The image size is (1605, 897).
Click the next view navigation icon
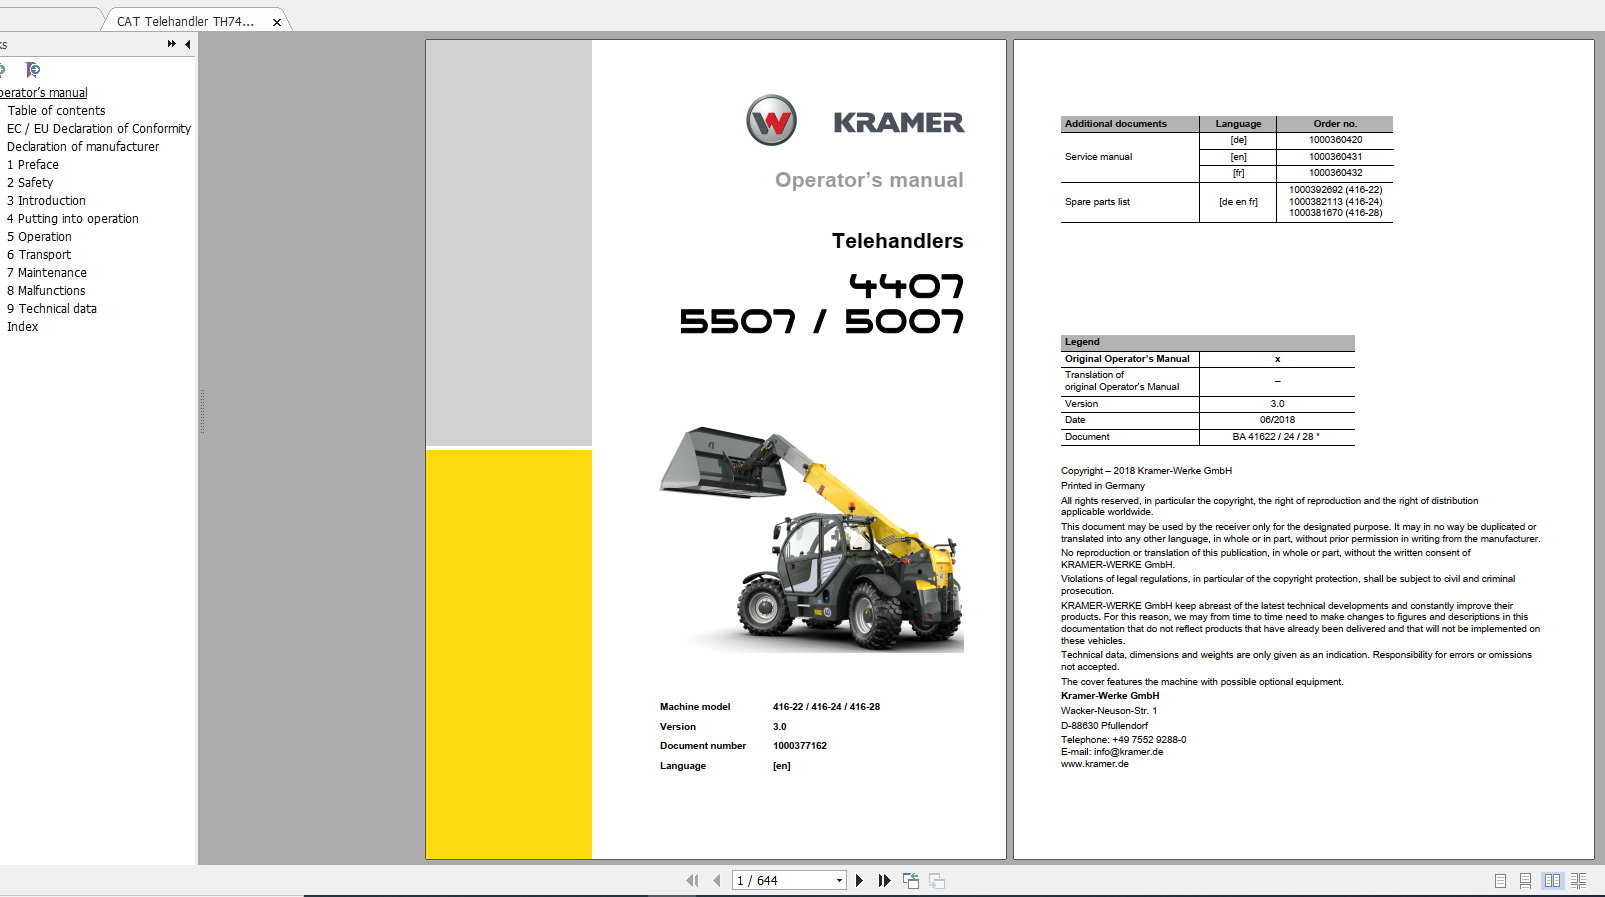[937, 881]
